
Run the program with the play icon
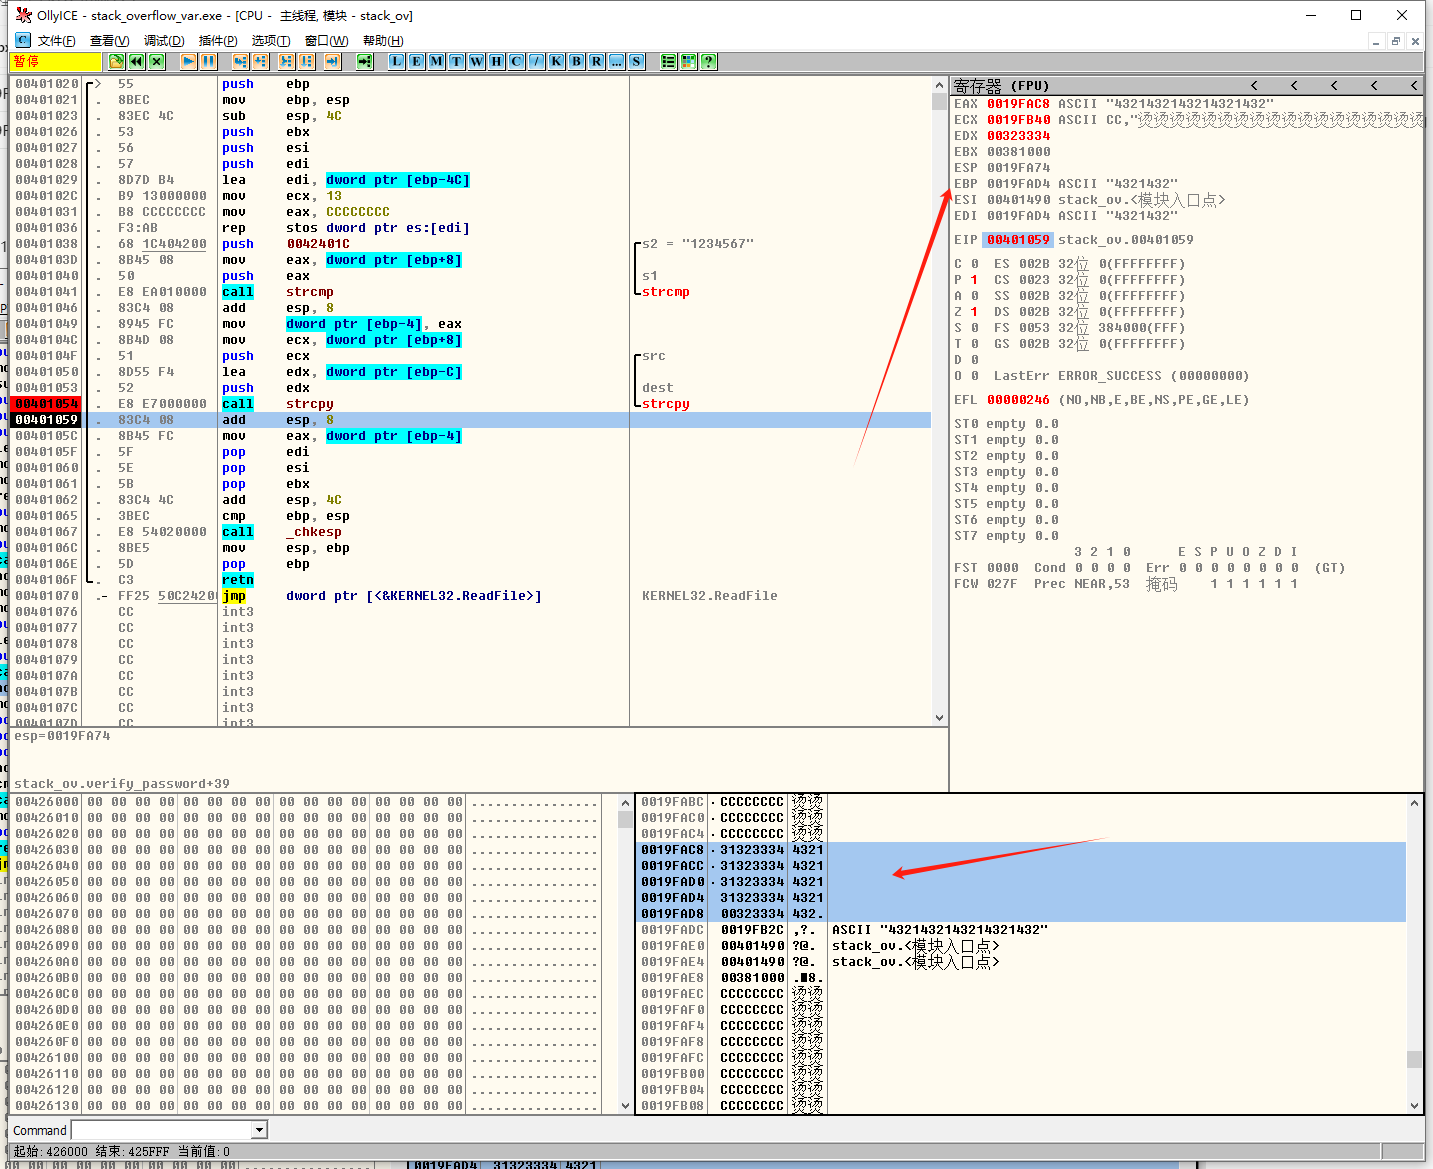[x=188, y=62]
